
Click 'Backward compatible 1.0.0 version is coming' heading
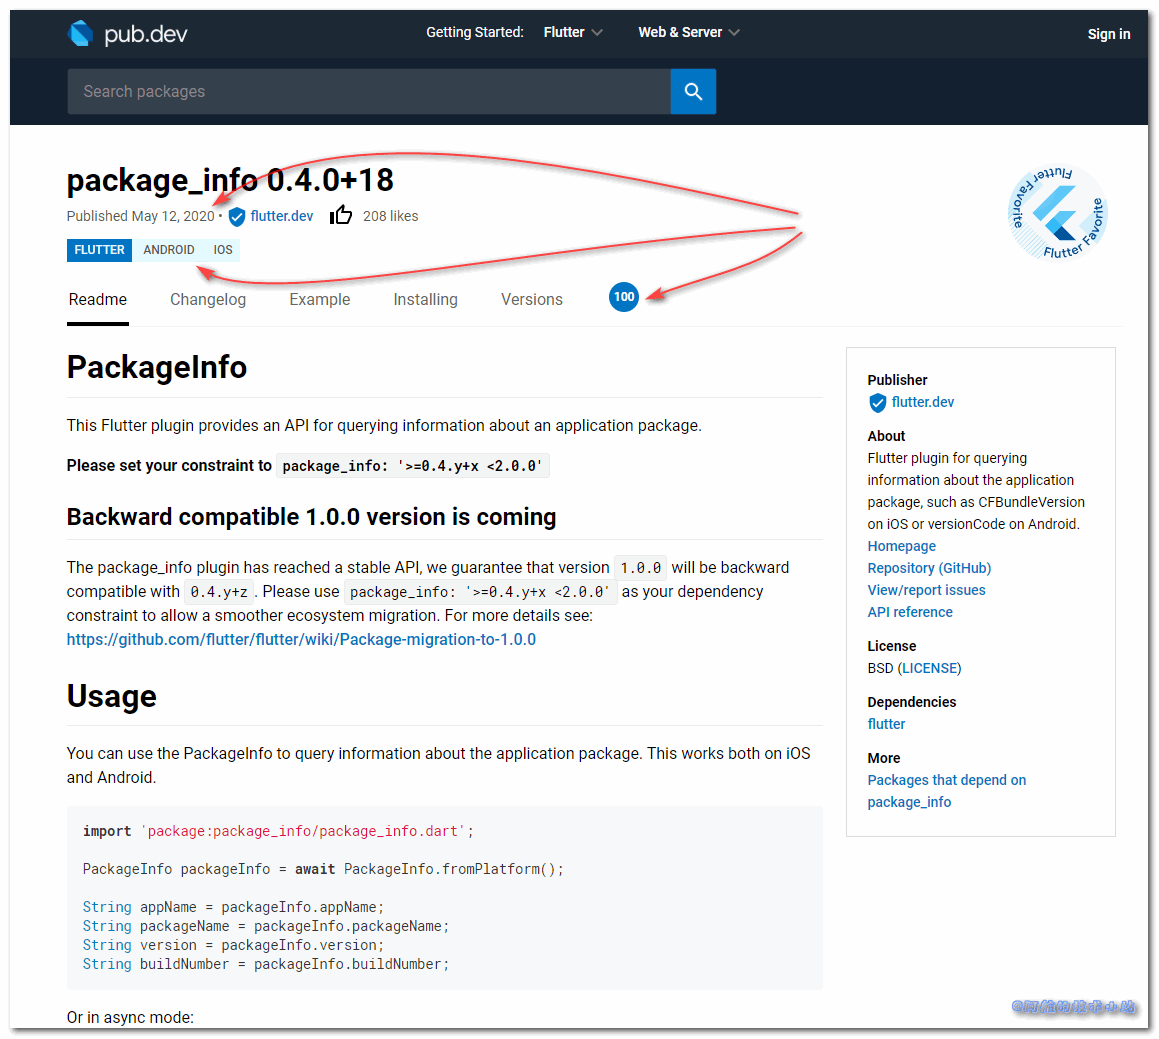[x=311, y=517]
